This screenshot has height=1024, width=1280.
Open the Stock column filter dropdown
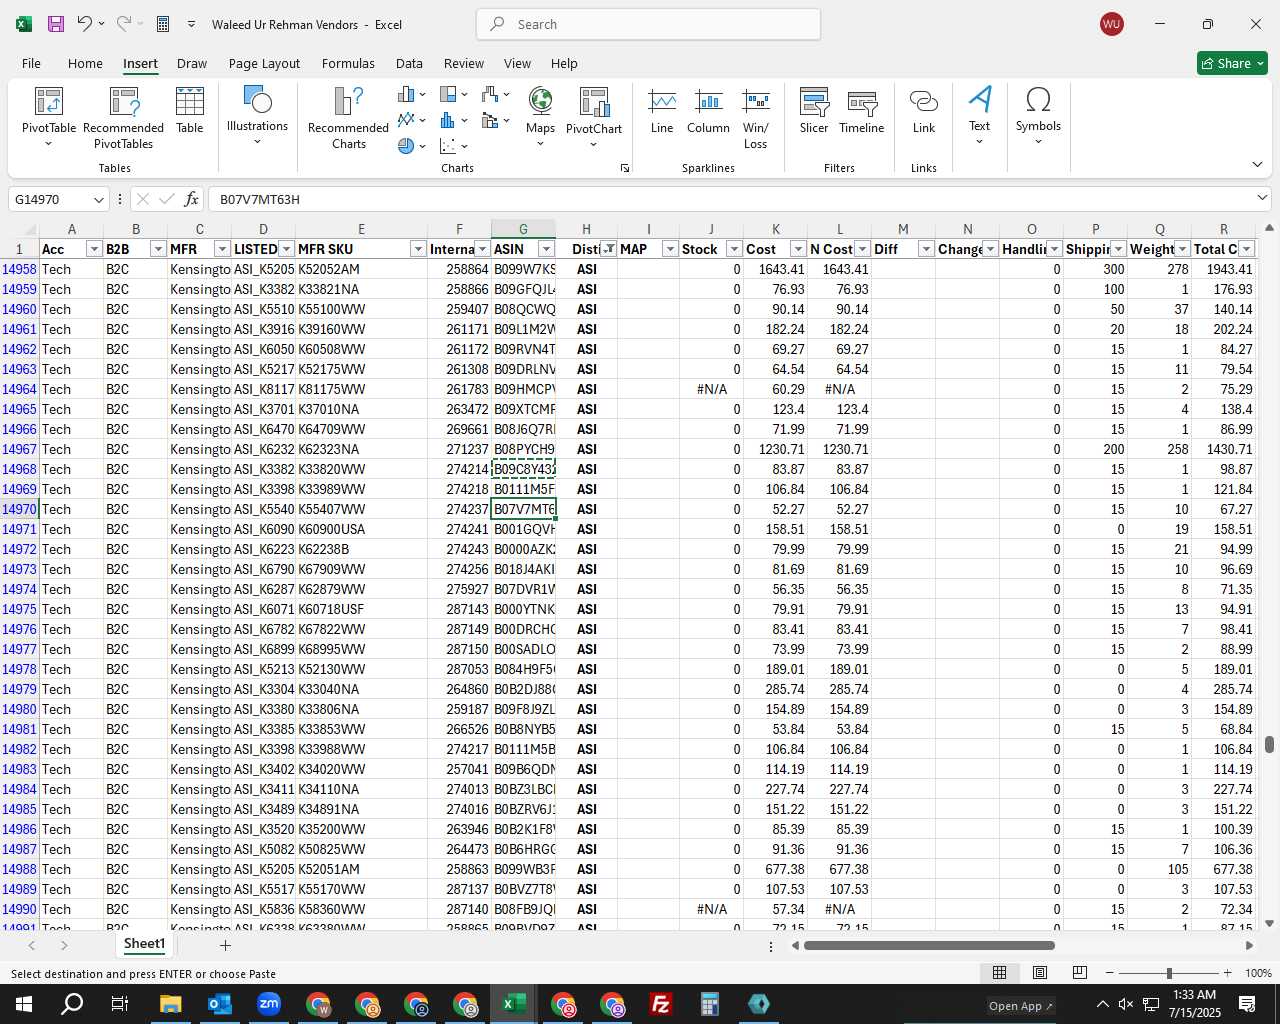[x=734, y=249]
